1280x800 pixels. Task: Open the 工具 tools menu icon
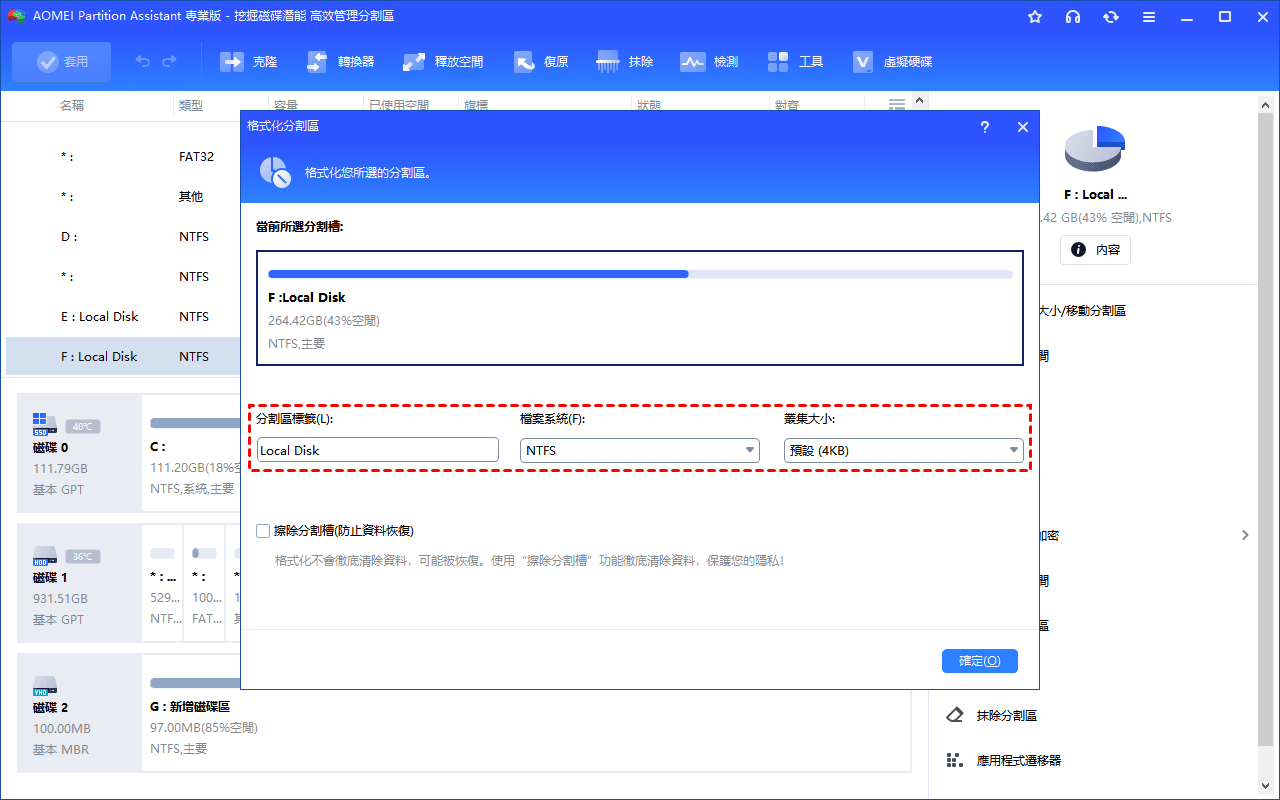pyautogui.click(x=778, y=62)
